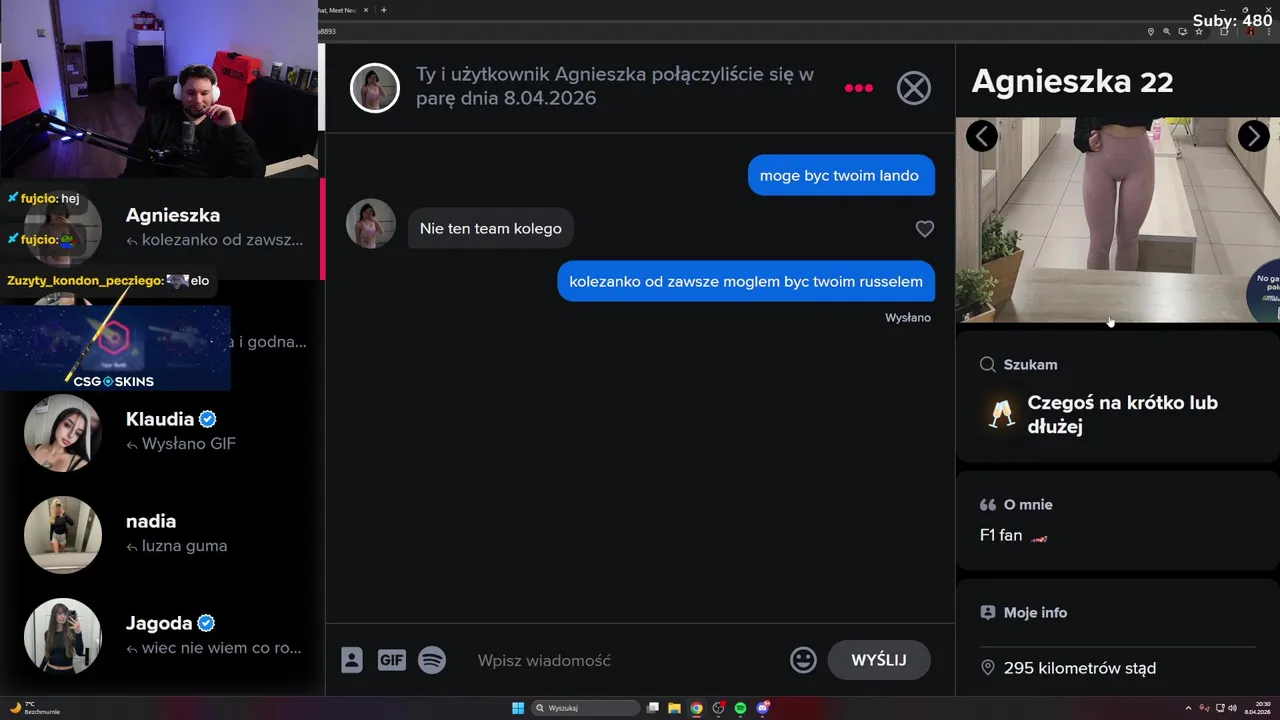Close the Agnieszka conversation with the X icon
Viewport: 1280px width, 720px height.
[x=913, y=88]
